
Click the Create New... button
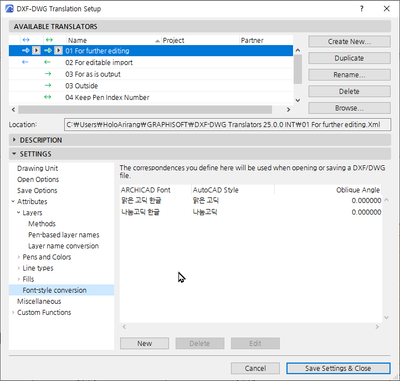click(349, 42)
